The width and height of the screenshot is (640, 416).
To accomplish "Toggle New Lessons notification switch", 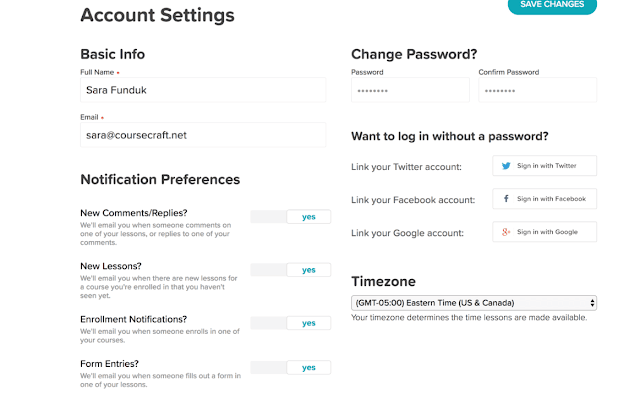I will click(291, 270).
